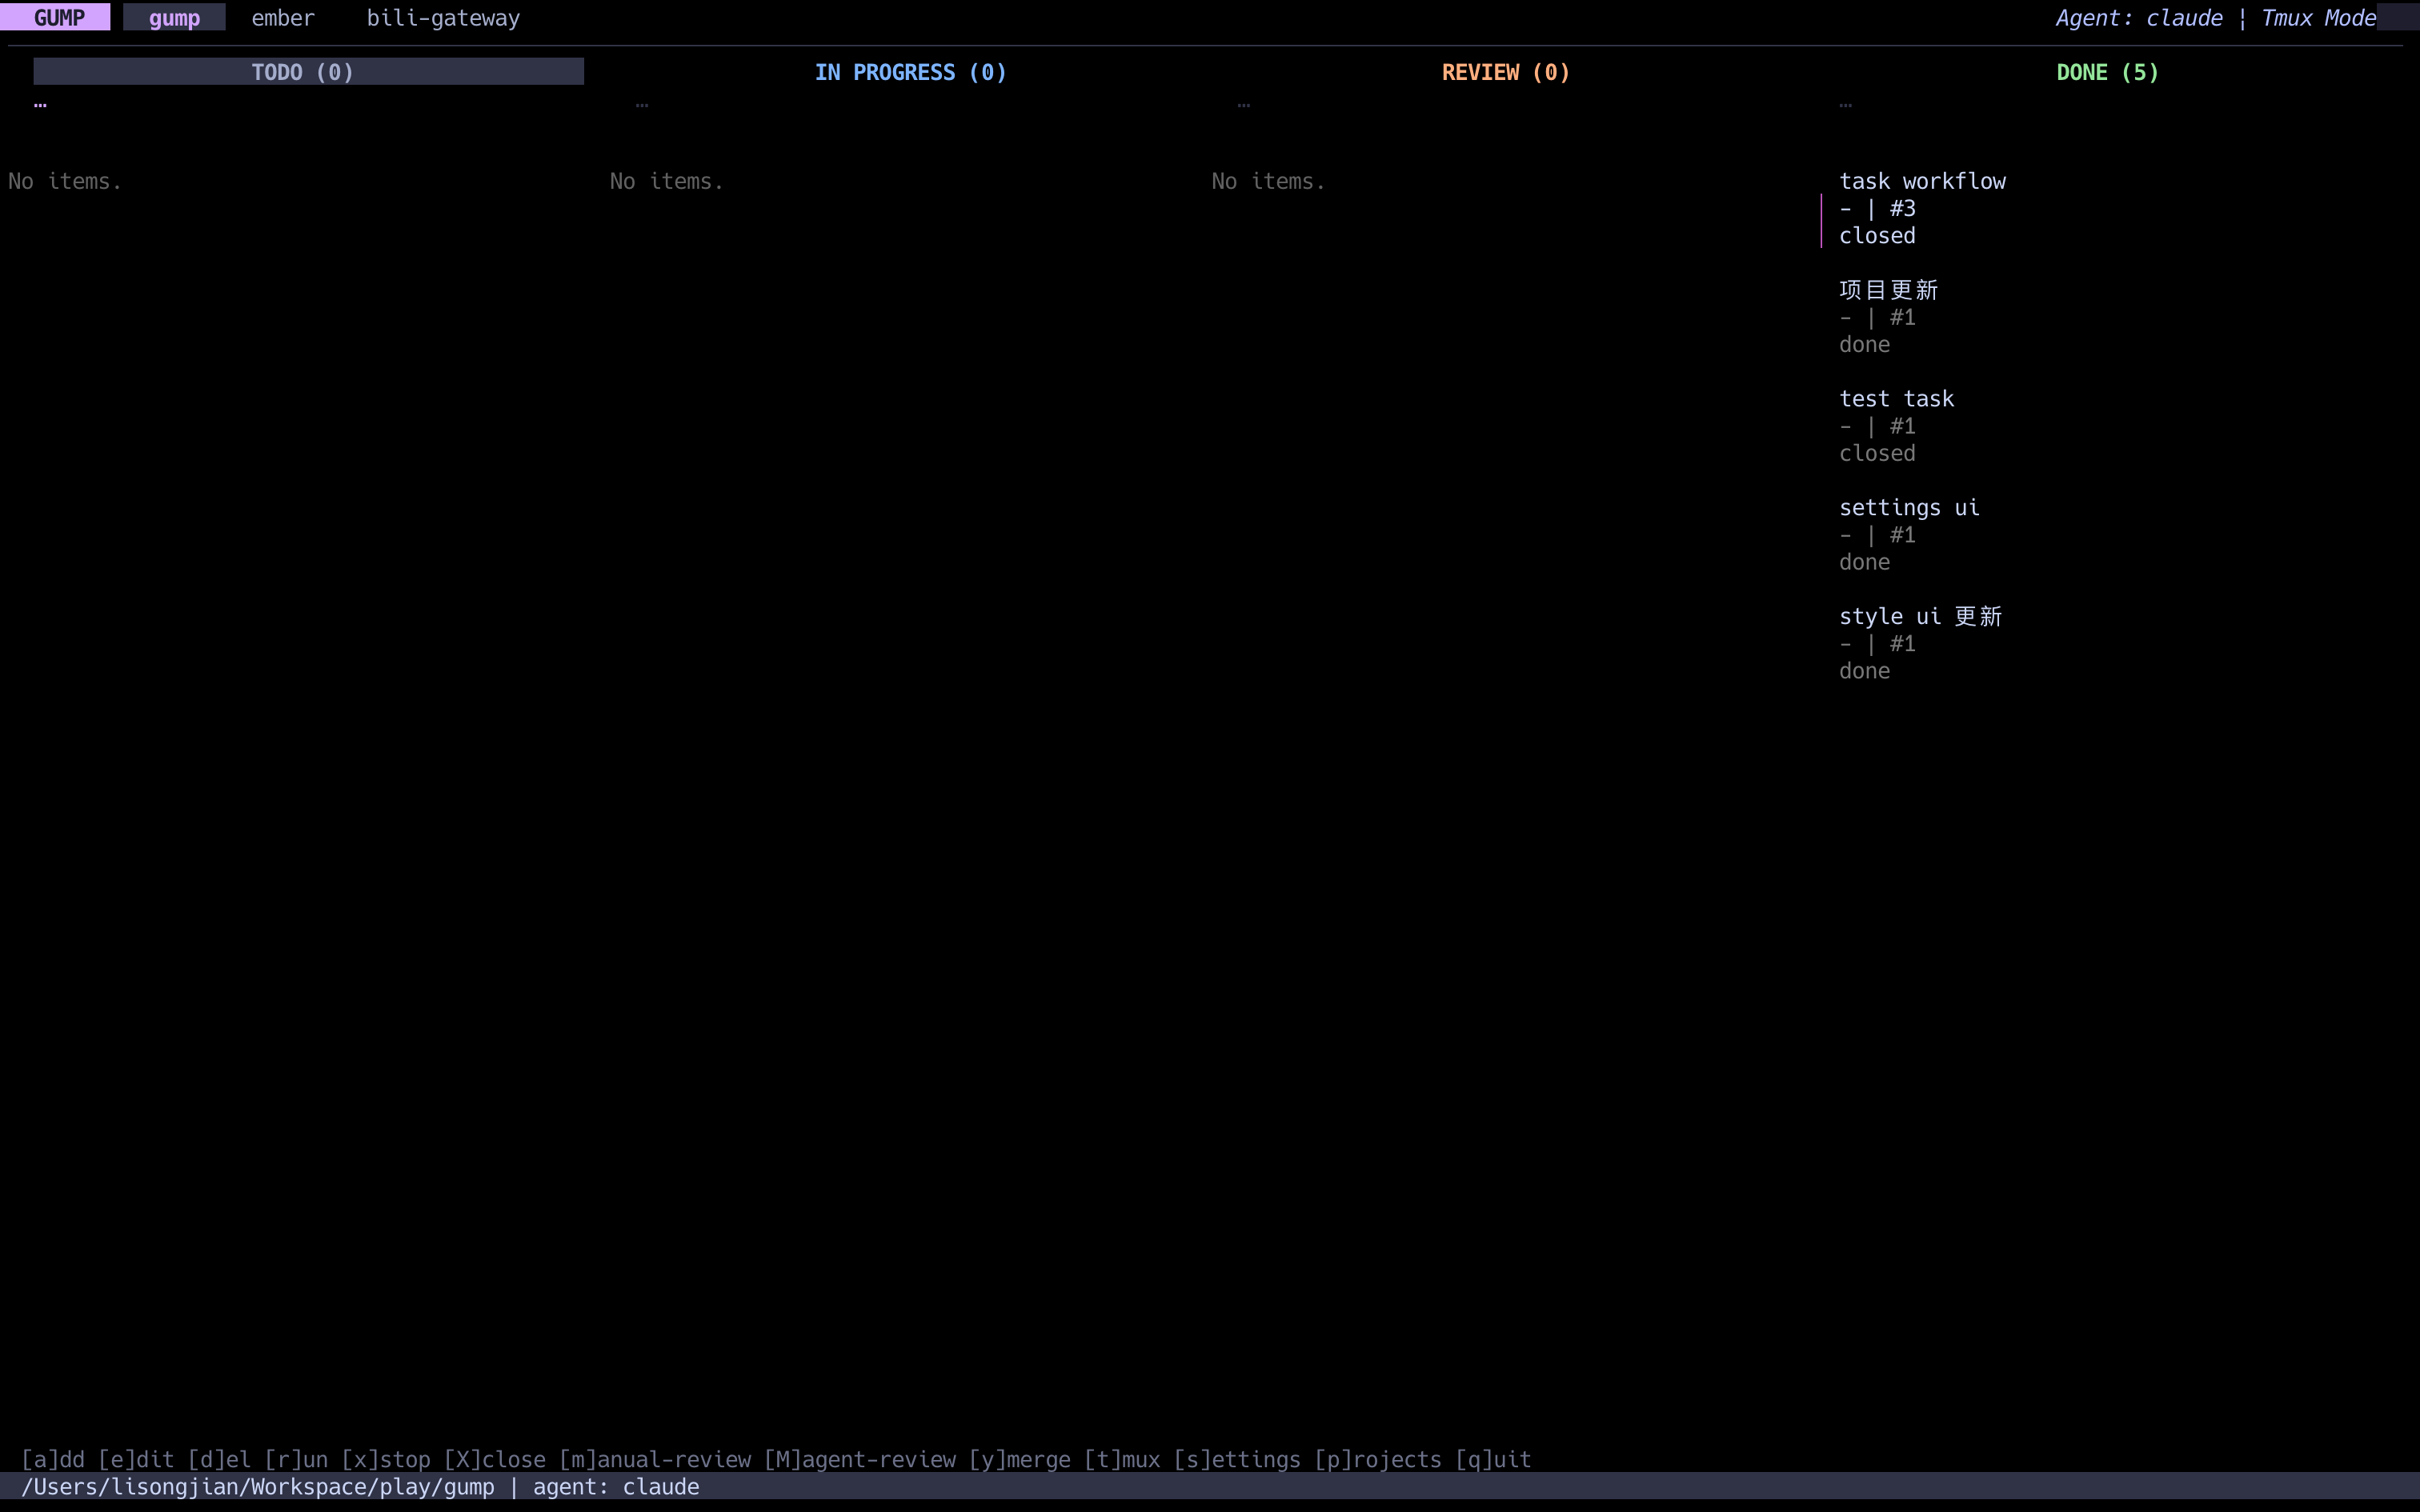Click the [s]ettings shortcut hint
This screenshot has width=2420, height=1512.
(1237, 1459)
